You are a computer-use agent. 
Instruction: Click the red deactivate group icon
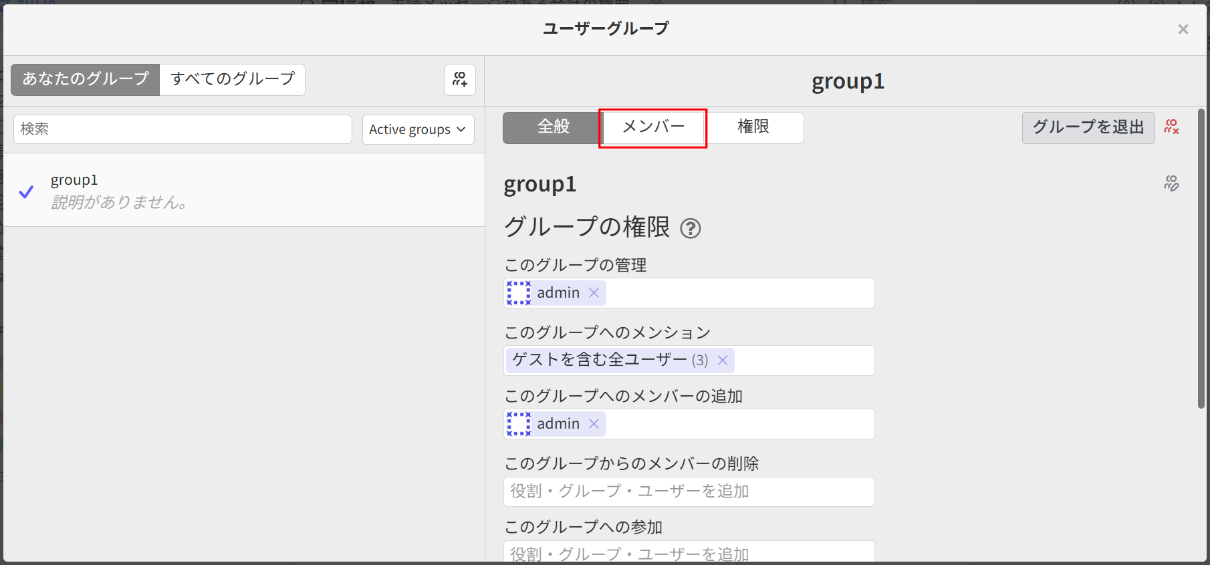pos(1172,127)
